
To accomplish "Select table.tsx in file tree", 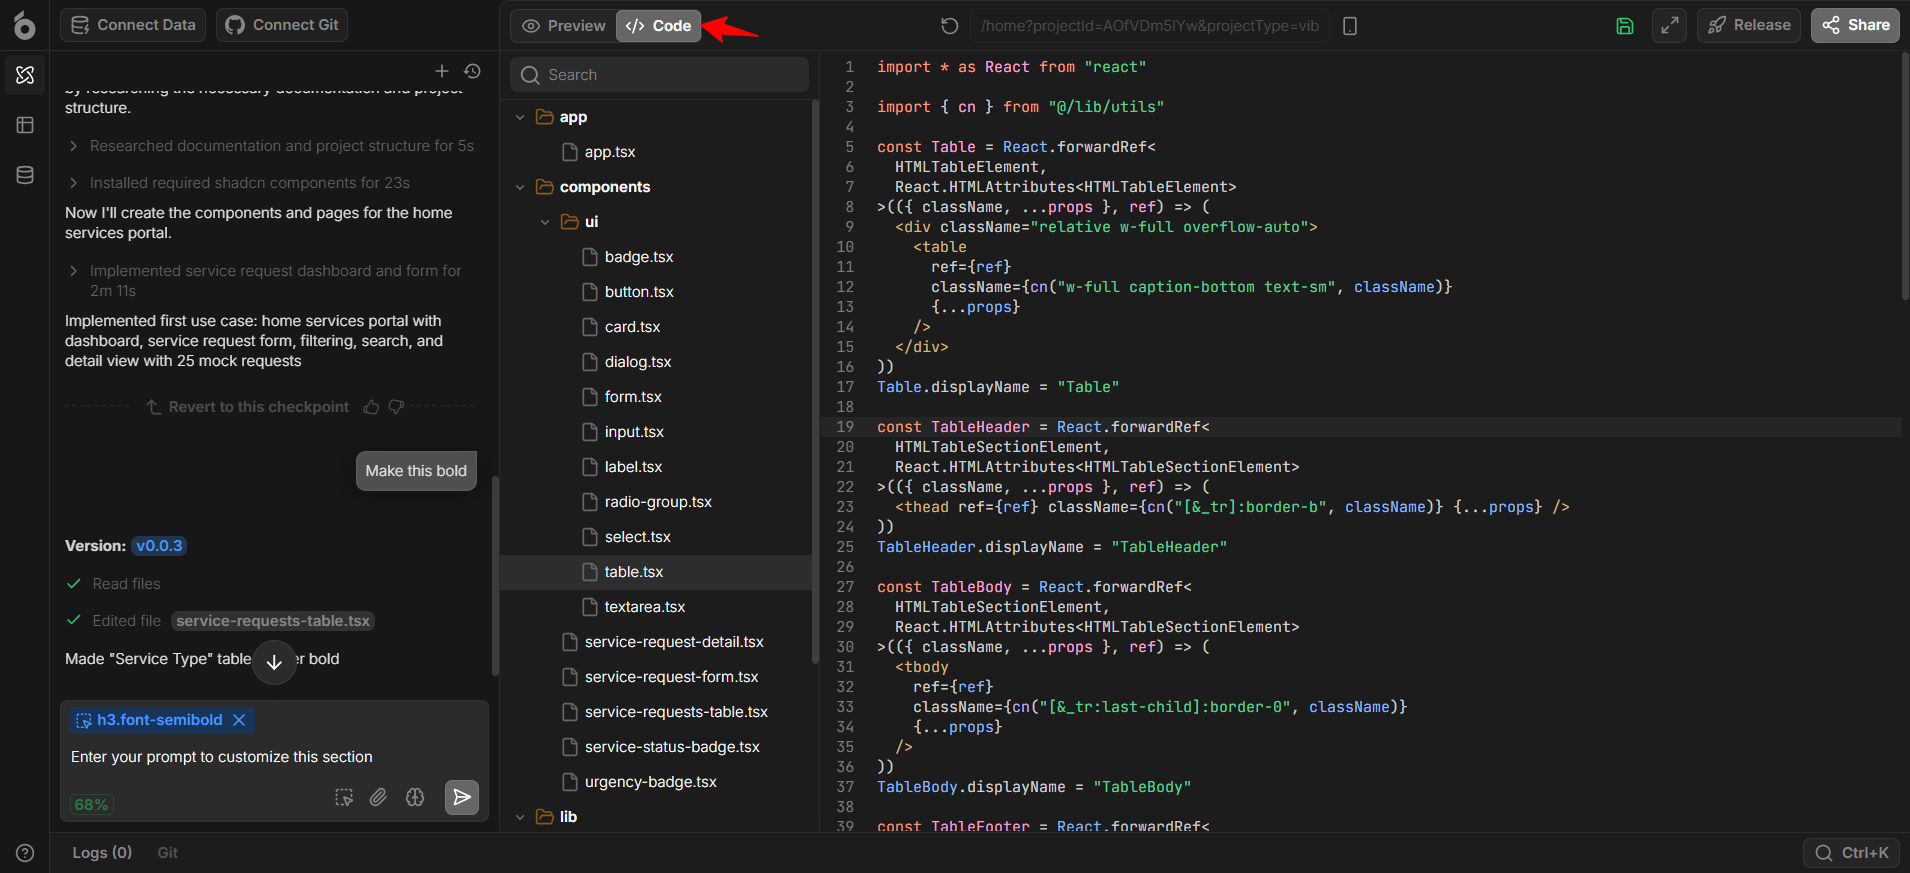I will click(656, 572).
